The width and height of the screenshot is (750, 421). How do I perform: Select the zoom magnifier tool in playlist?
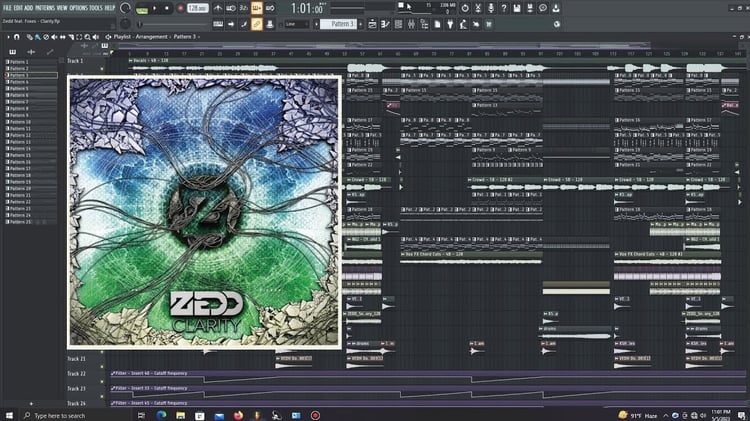(x=88, y=37)
